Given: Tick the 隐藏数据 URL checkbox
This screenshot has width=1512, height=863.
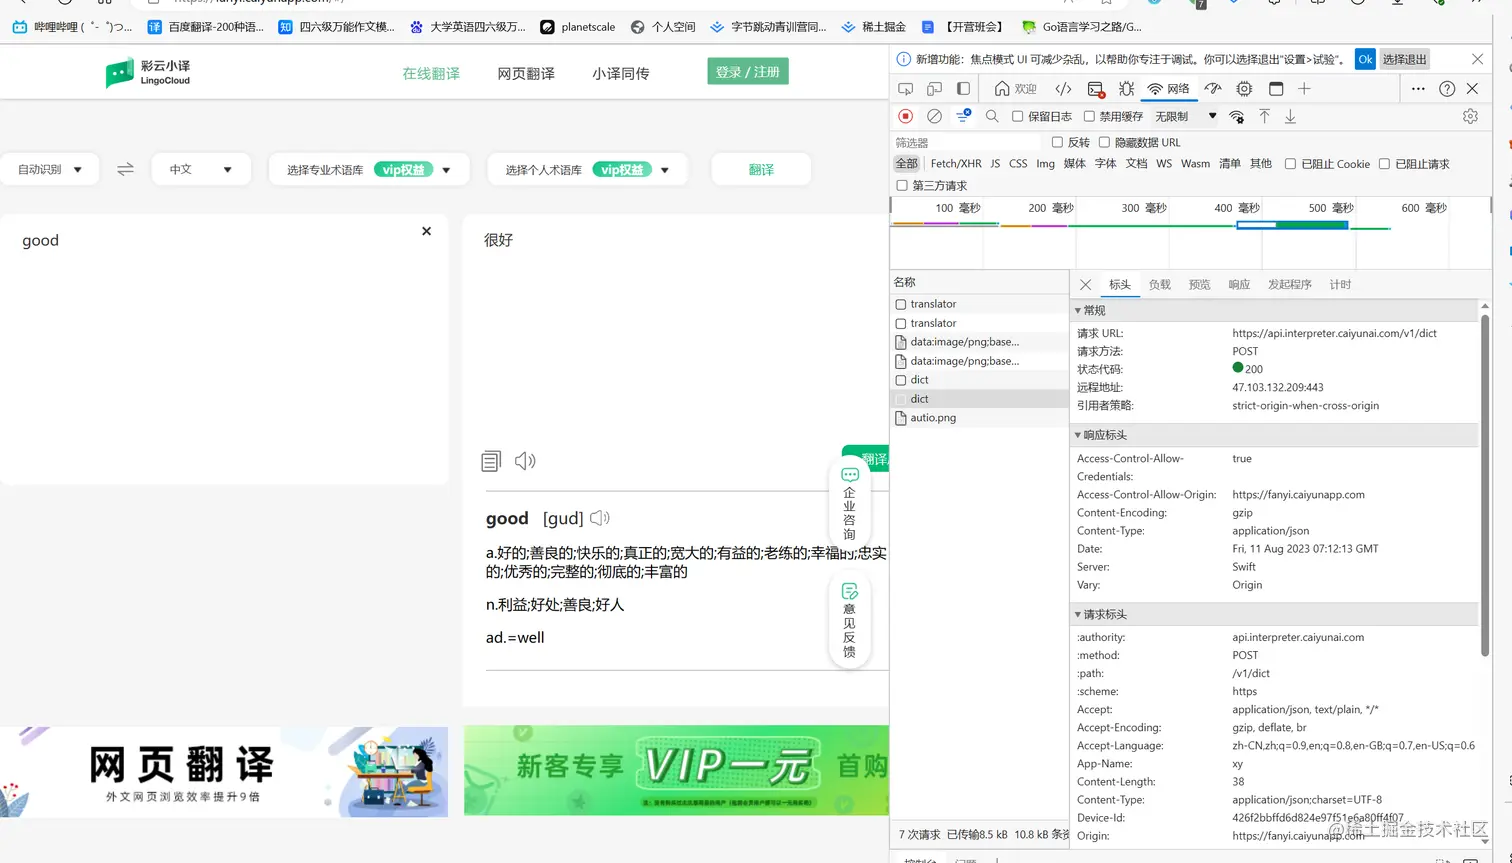Looking at the screenshot, I should (x=1104, y=142).
